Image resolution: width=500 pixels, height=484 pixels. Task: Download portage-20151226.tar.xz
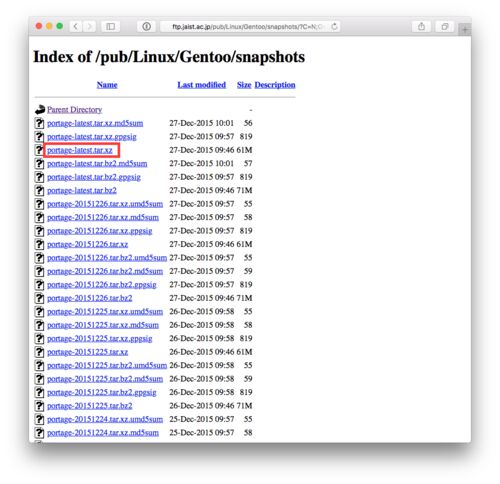(87, 244)
